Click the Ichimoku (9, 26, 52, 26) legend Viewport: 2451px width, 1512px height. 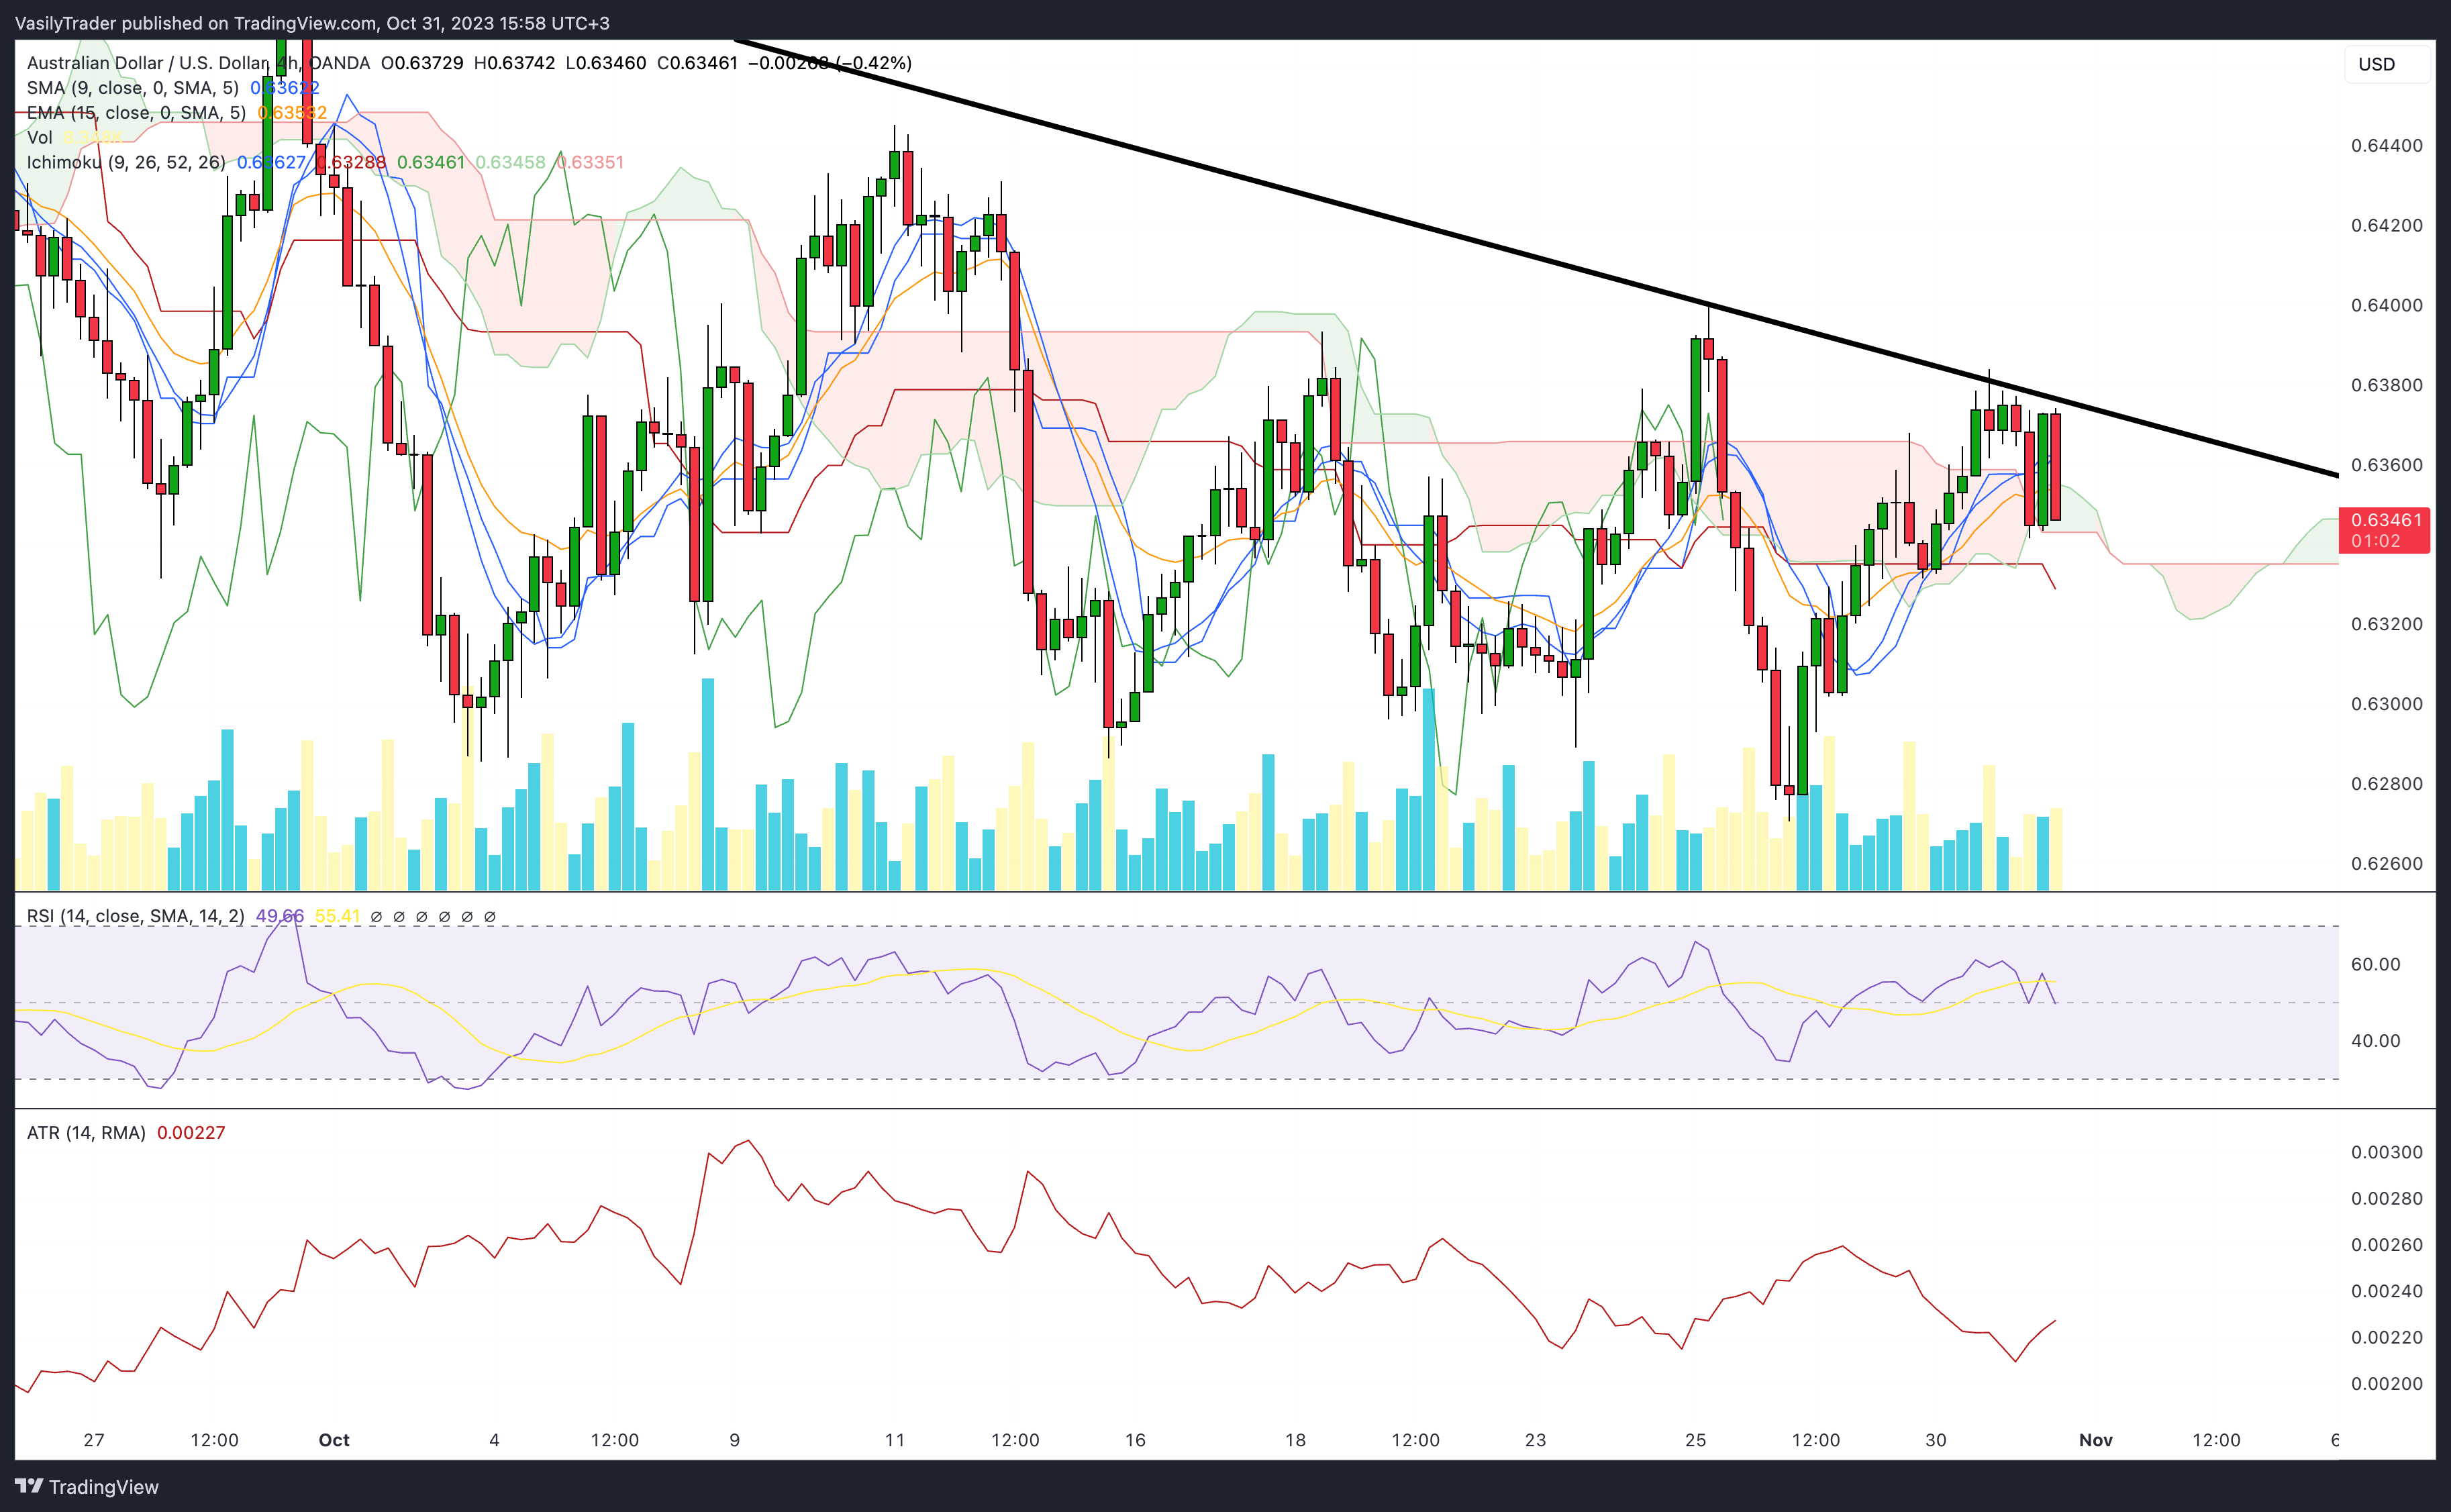click(126, 162)
